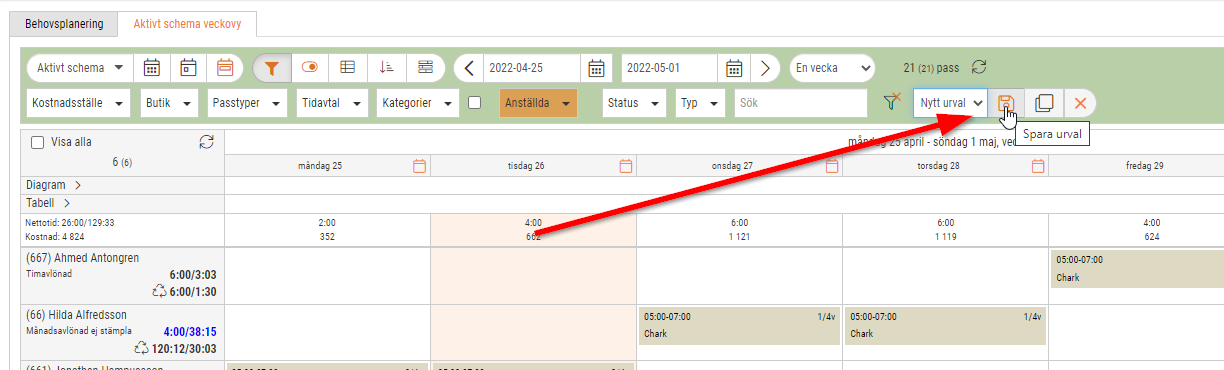Open the Kostnadsställe dropdown
The image size is (1224, 370).
[x=78, y=103]
